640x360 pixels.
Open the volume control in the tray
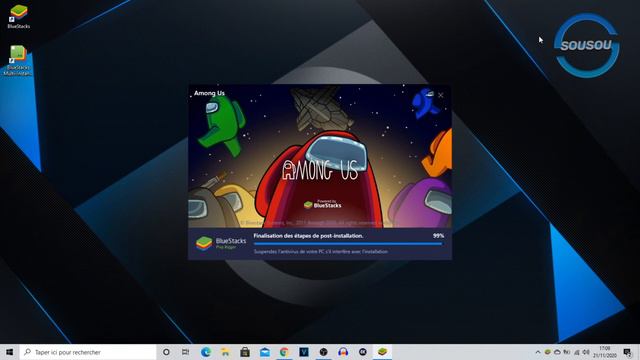tap(586, 352)
